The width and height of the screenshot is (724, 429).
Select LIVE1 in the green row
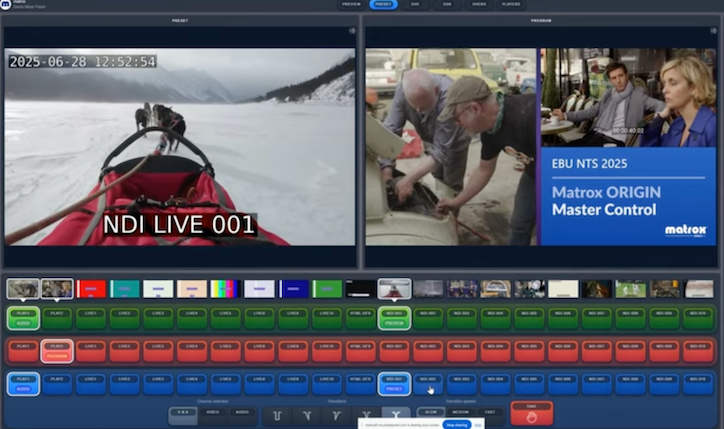tap(90, 318)
